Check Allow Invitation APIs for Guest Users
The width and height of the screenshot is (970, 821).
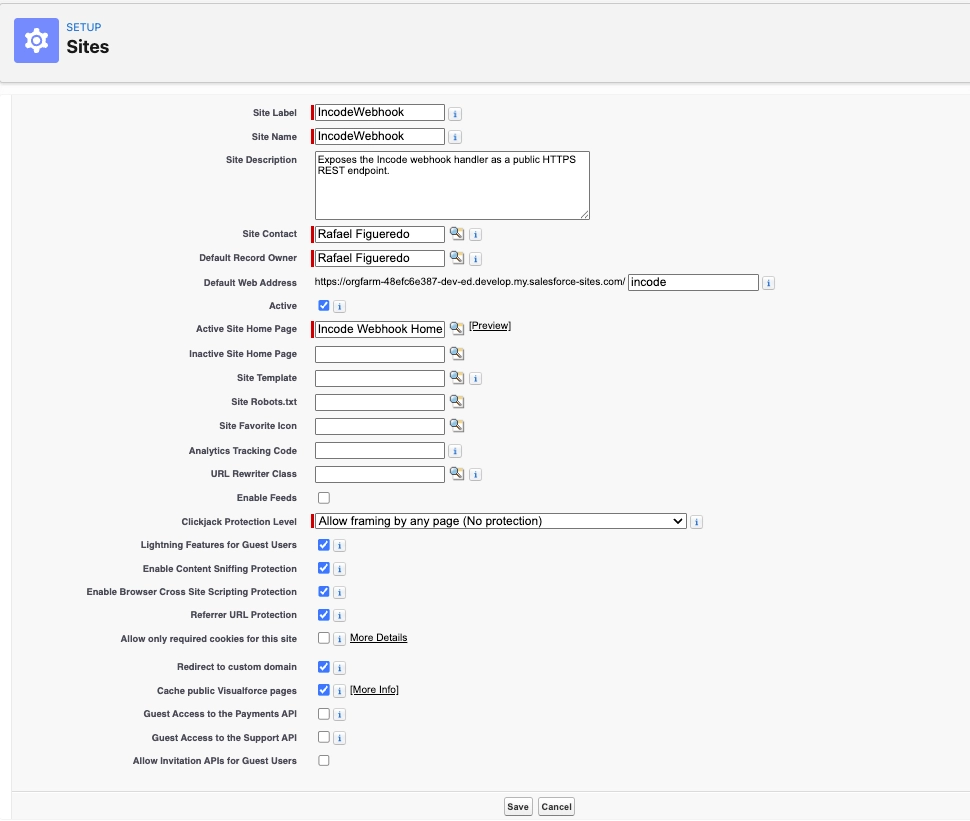(324, 760)
